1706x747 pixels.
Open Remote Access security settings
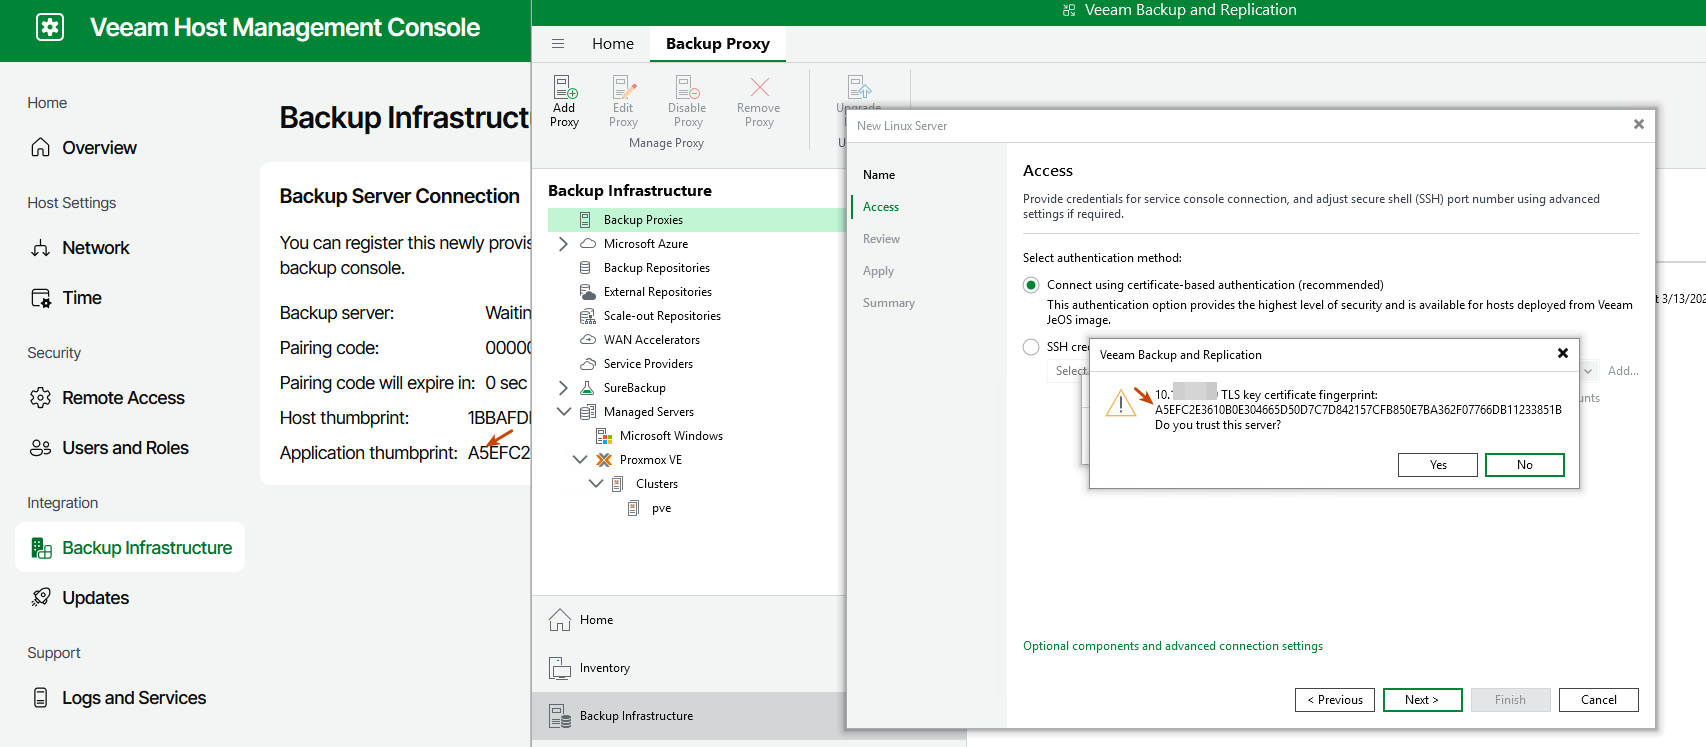point(107,397)
